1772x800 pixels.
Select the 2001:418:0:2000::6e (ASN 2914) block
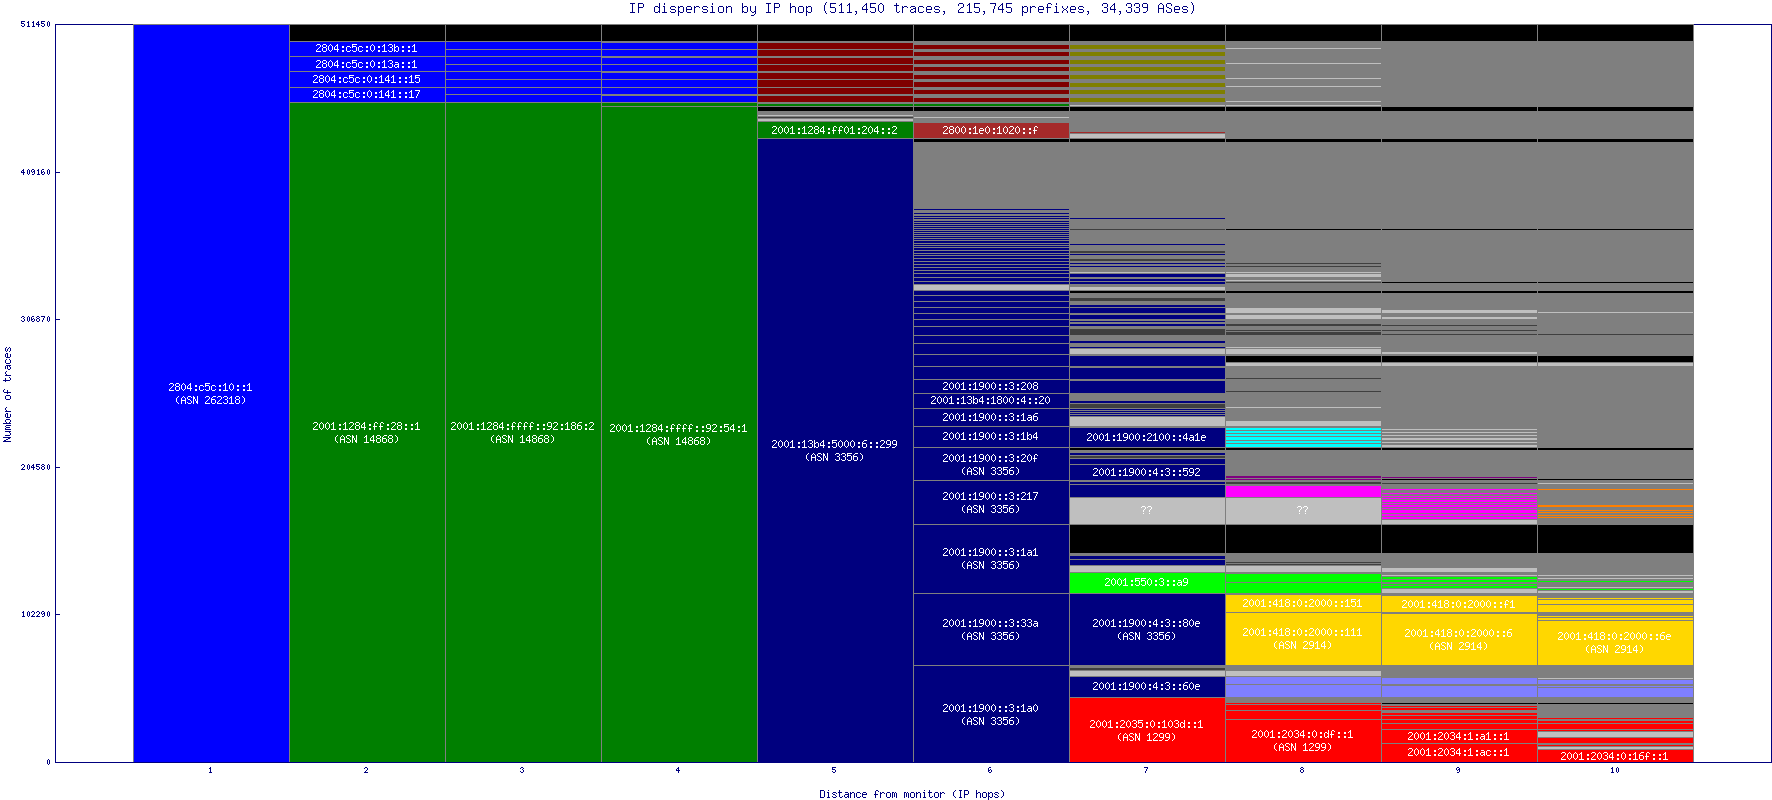coord(1615,642)
